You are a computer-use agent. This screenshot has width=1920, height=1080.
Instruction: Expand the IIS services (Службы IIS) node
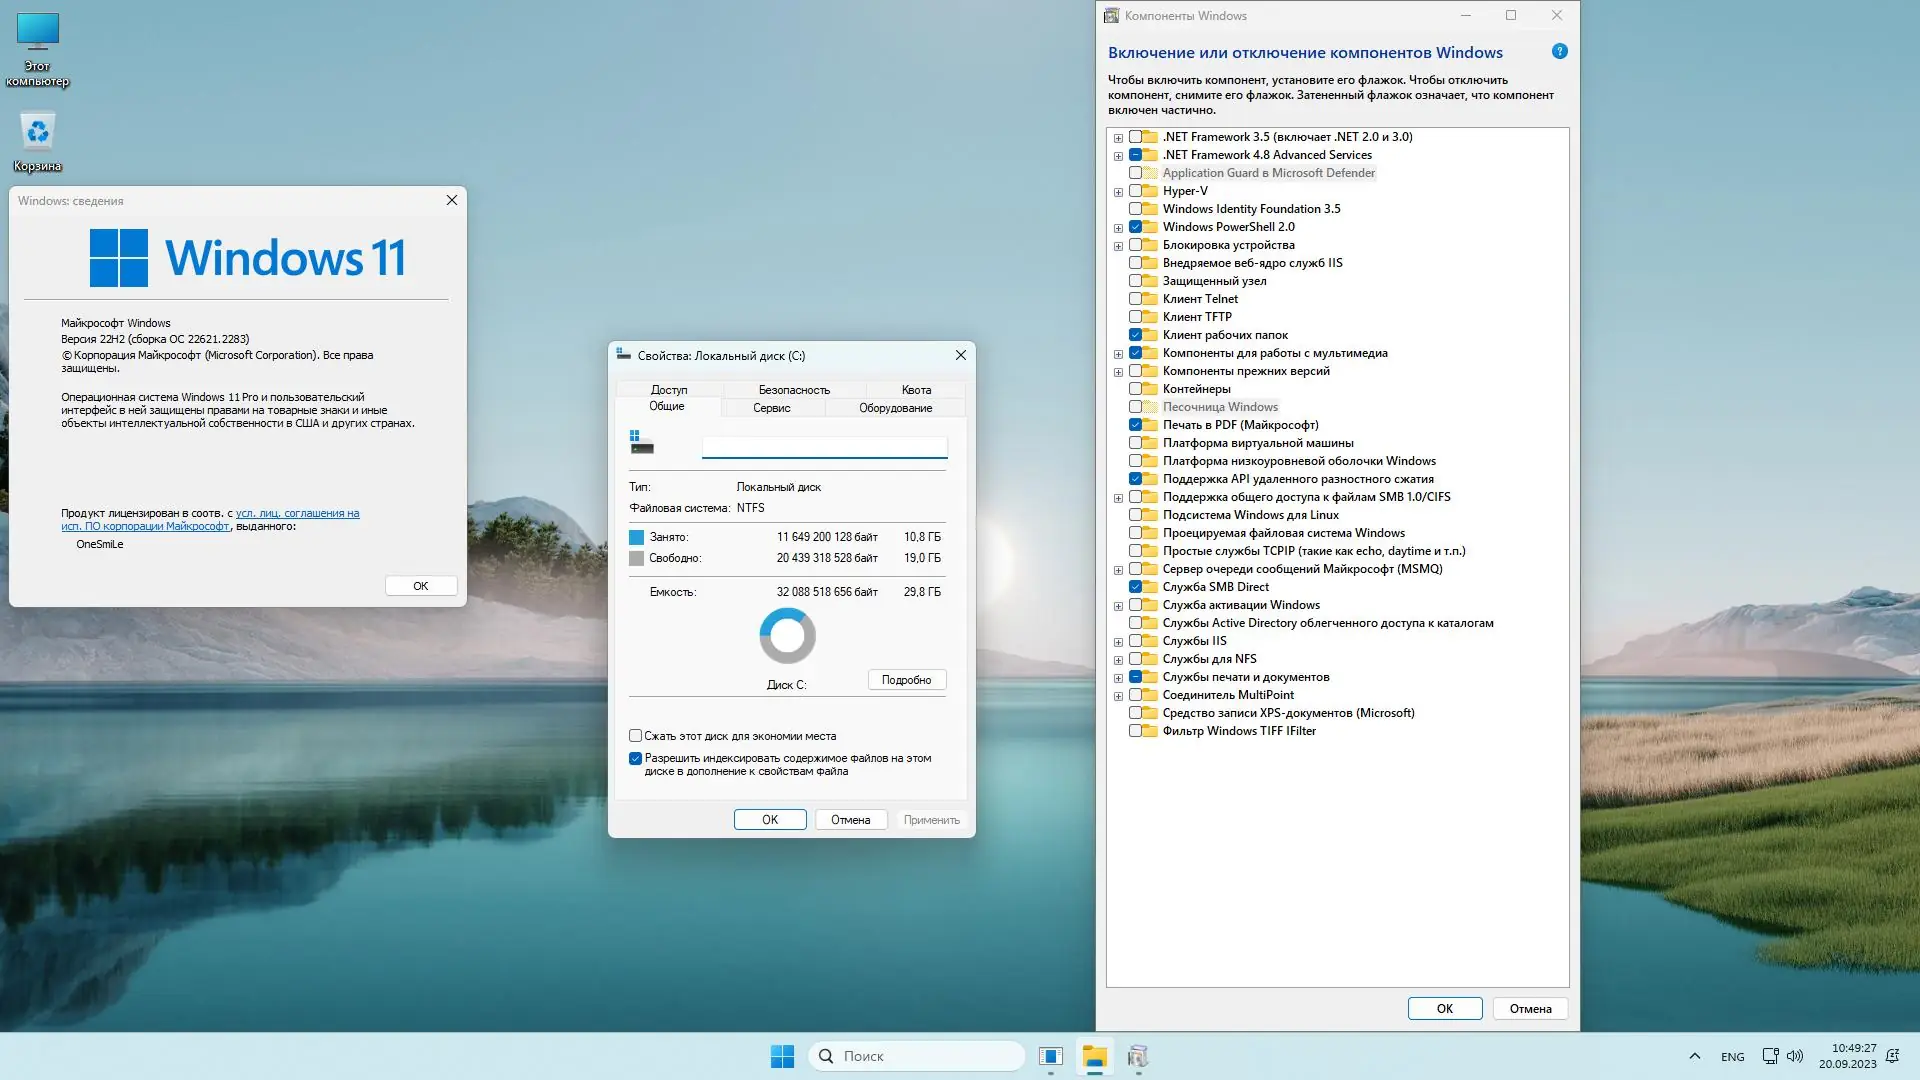coord(1118,642)
